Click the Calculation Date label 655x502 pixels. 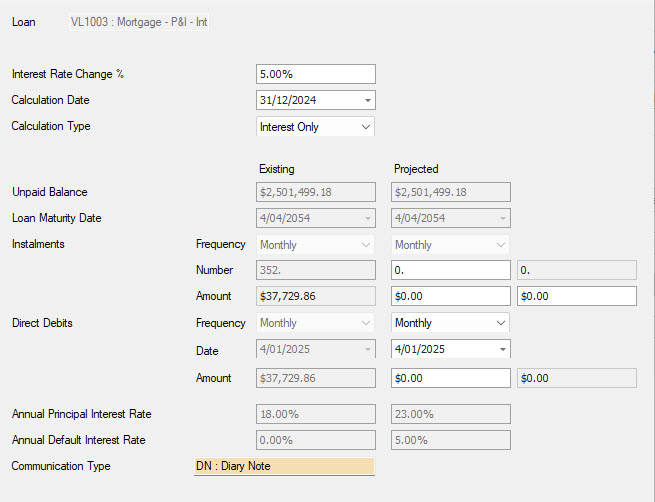[x=51, y=100]
